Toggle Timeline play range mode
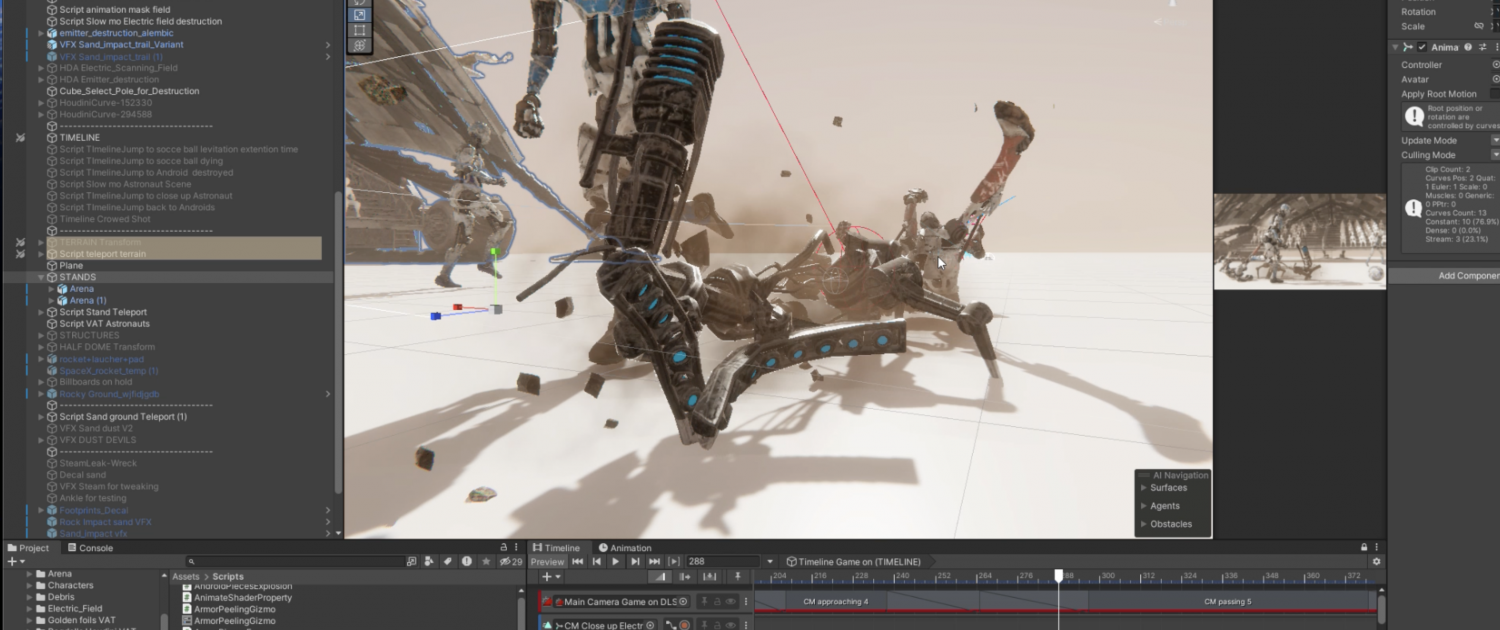This screenshot has width=1500, height=630. pos(674,562)
